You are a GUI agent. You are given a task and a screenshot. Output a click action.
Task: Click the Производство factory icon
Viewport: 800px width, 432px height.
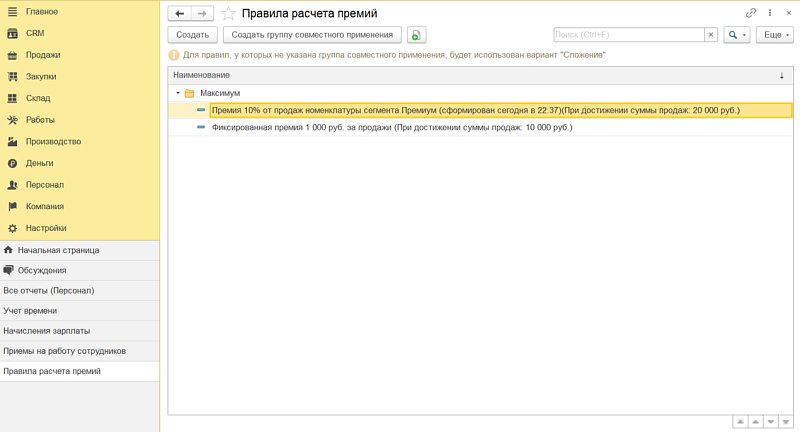[x=12, y=141]
